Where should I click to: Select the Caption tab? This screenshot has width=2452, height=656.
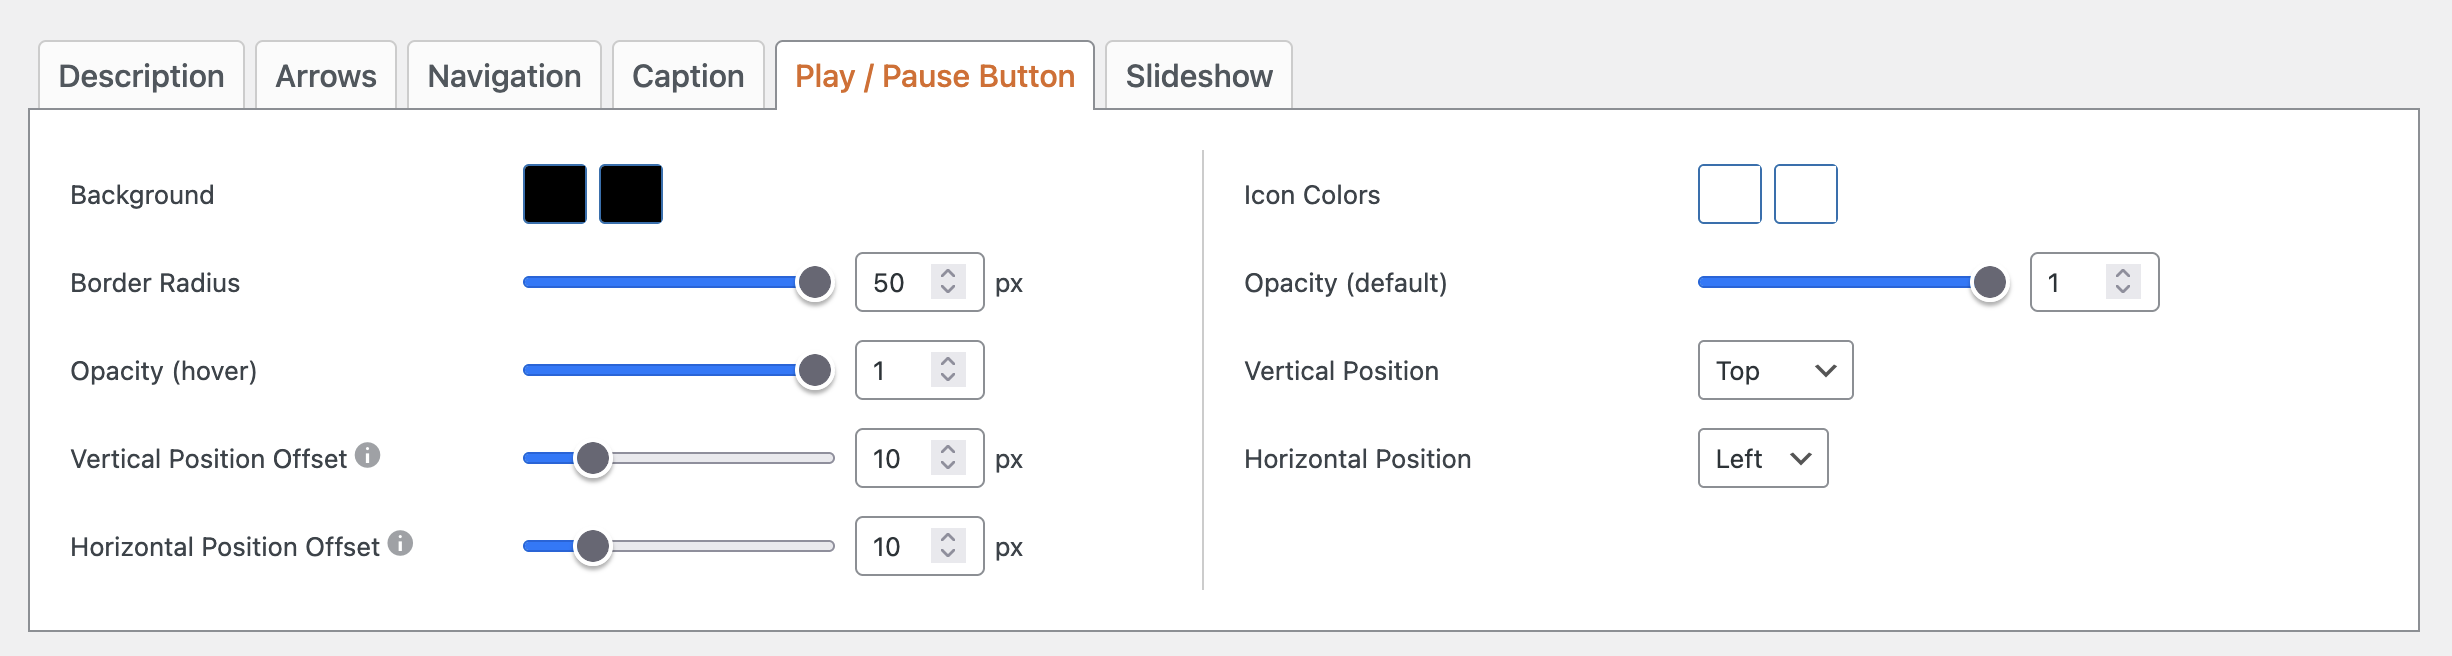pyautogui.click(x=688, y=76)
